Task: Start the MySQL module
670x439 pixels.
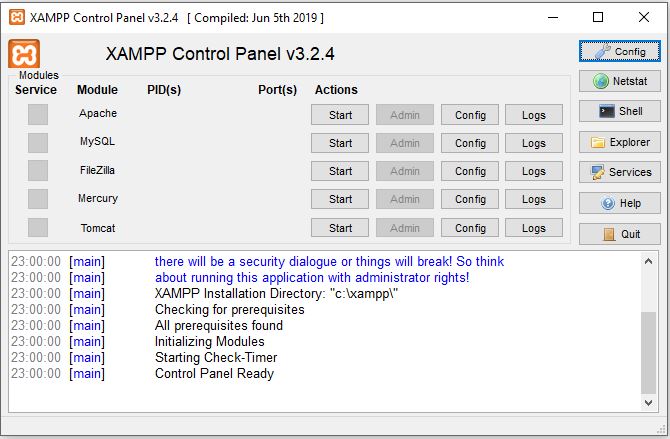Action: coord(340,143)
